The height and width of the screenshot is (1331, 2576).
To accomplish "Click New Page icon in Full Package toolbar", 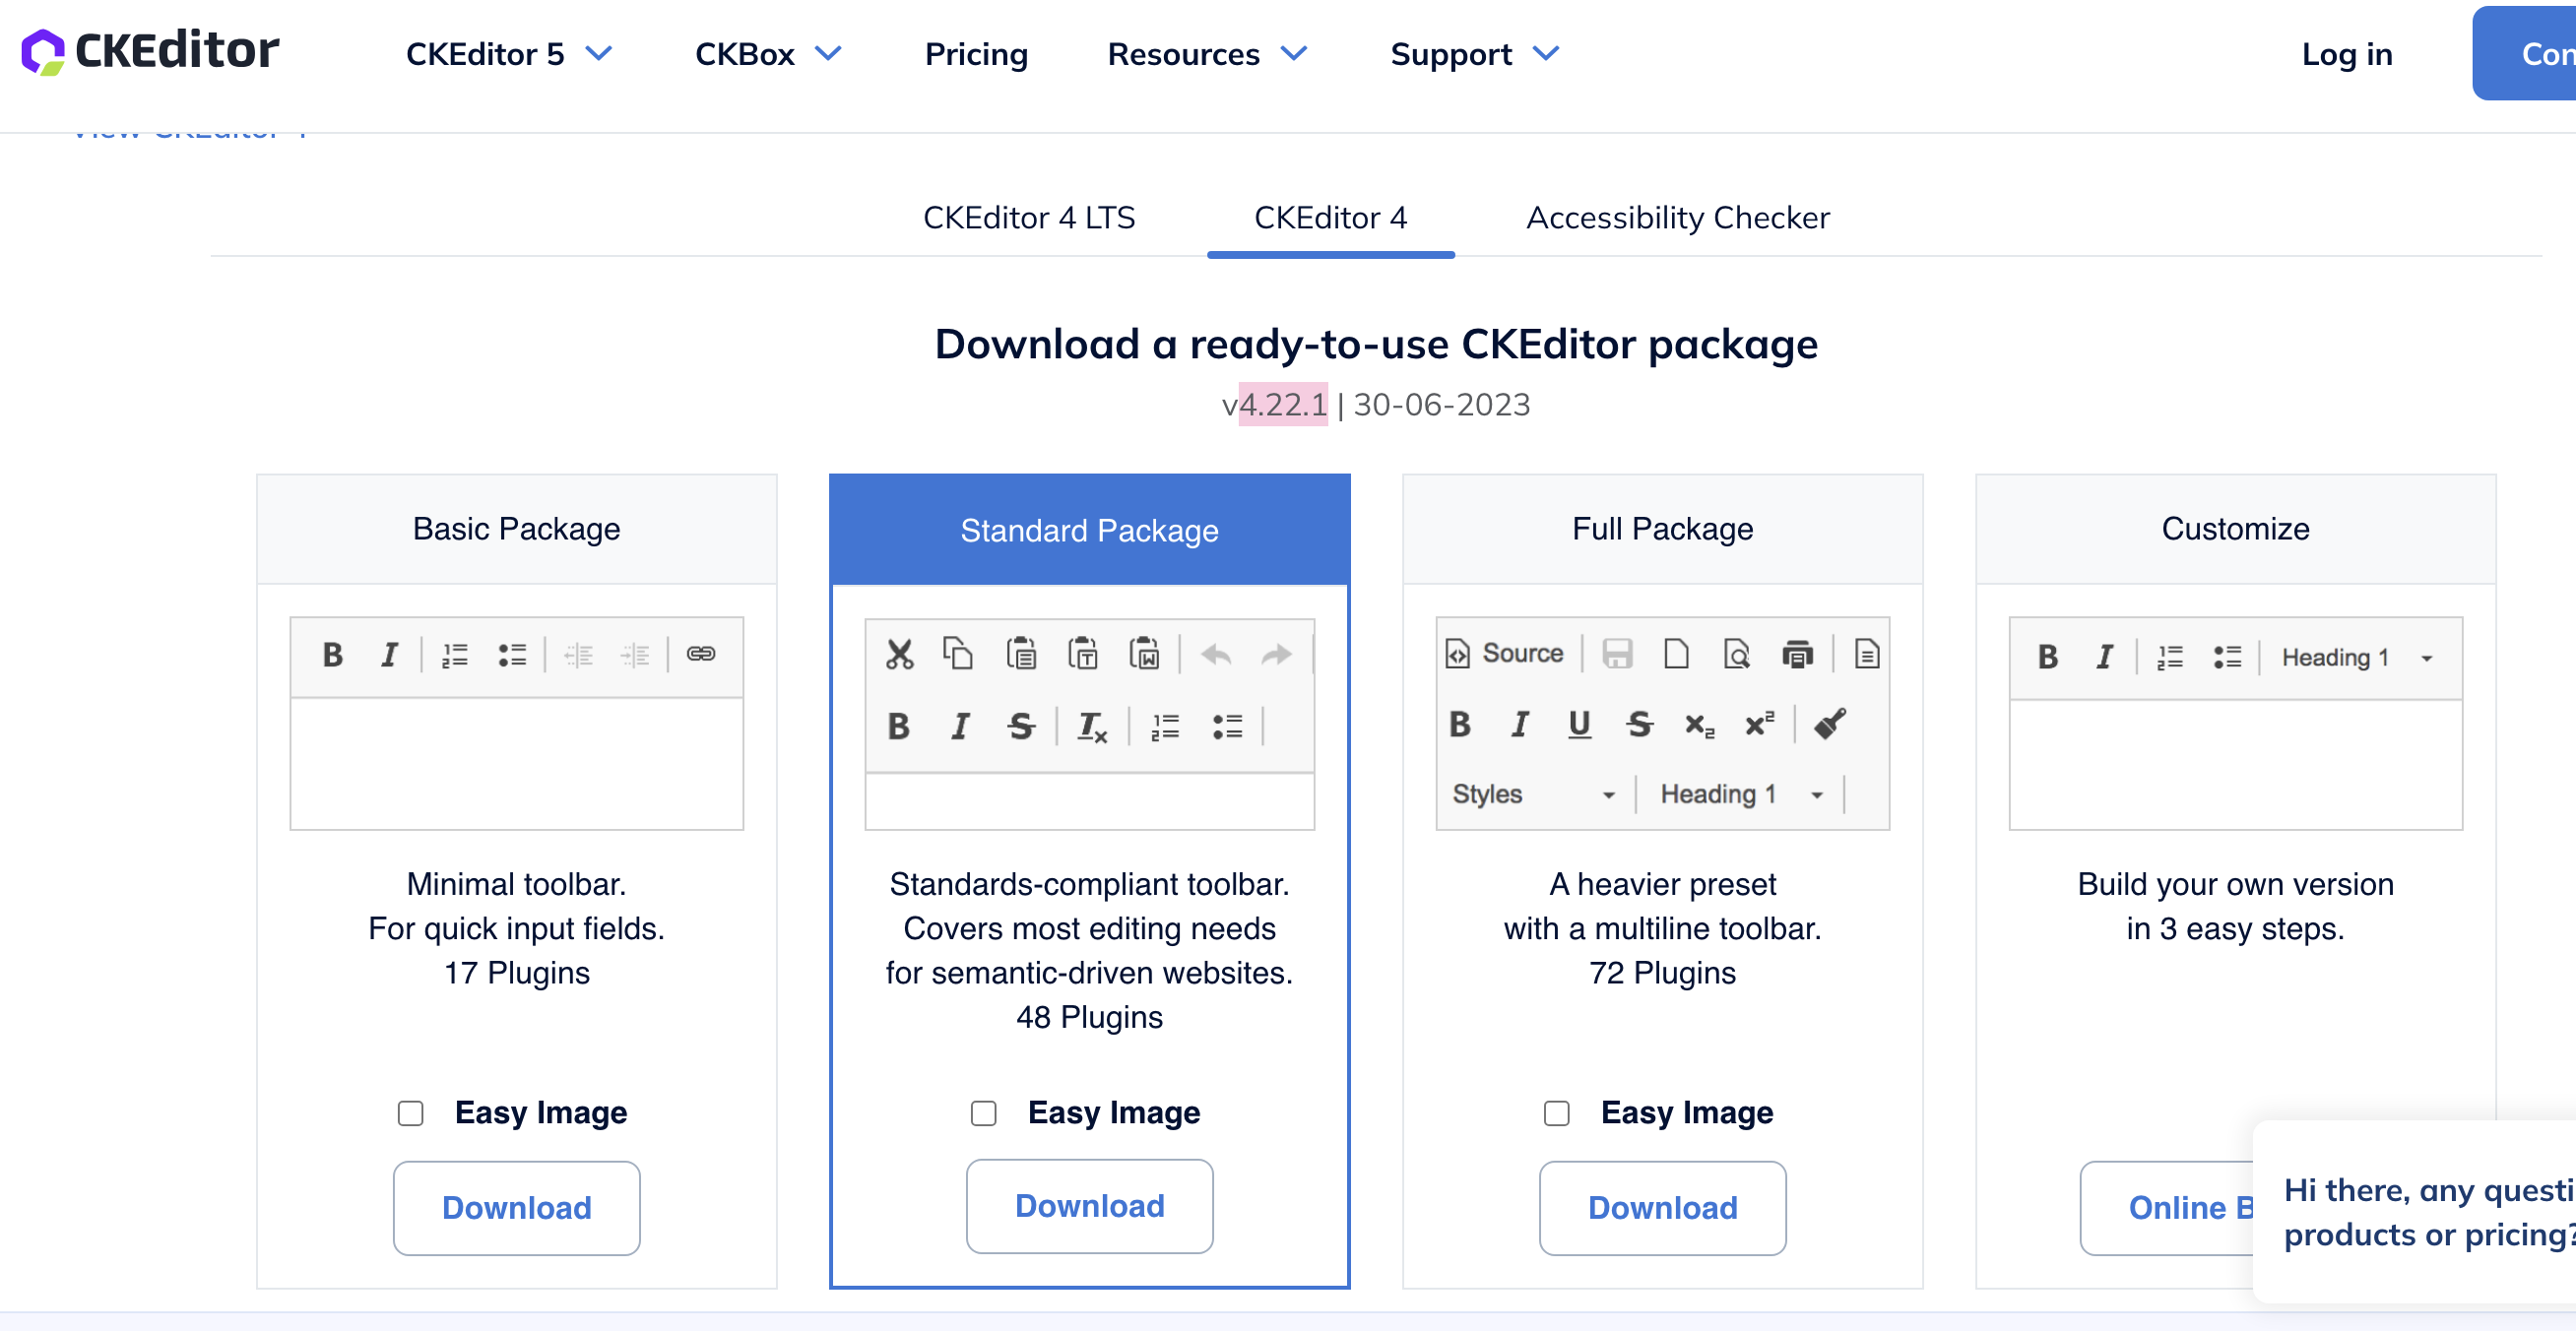I will point(1676,654).
